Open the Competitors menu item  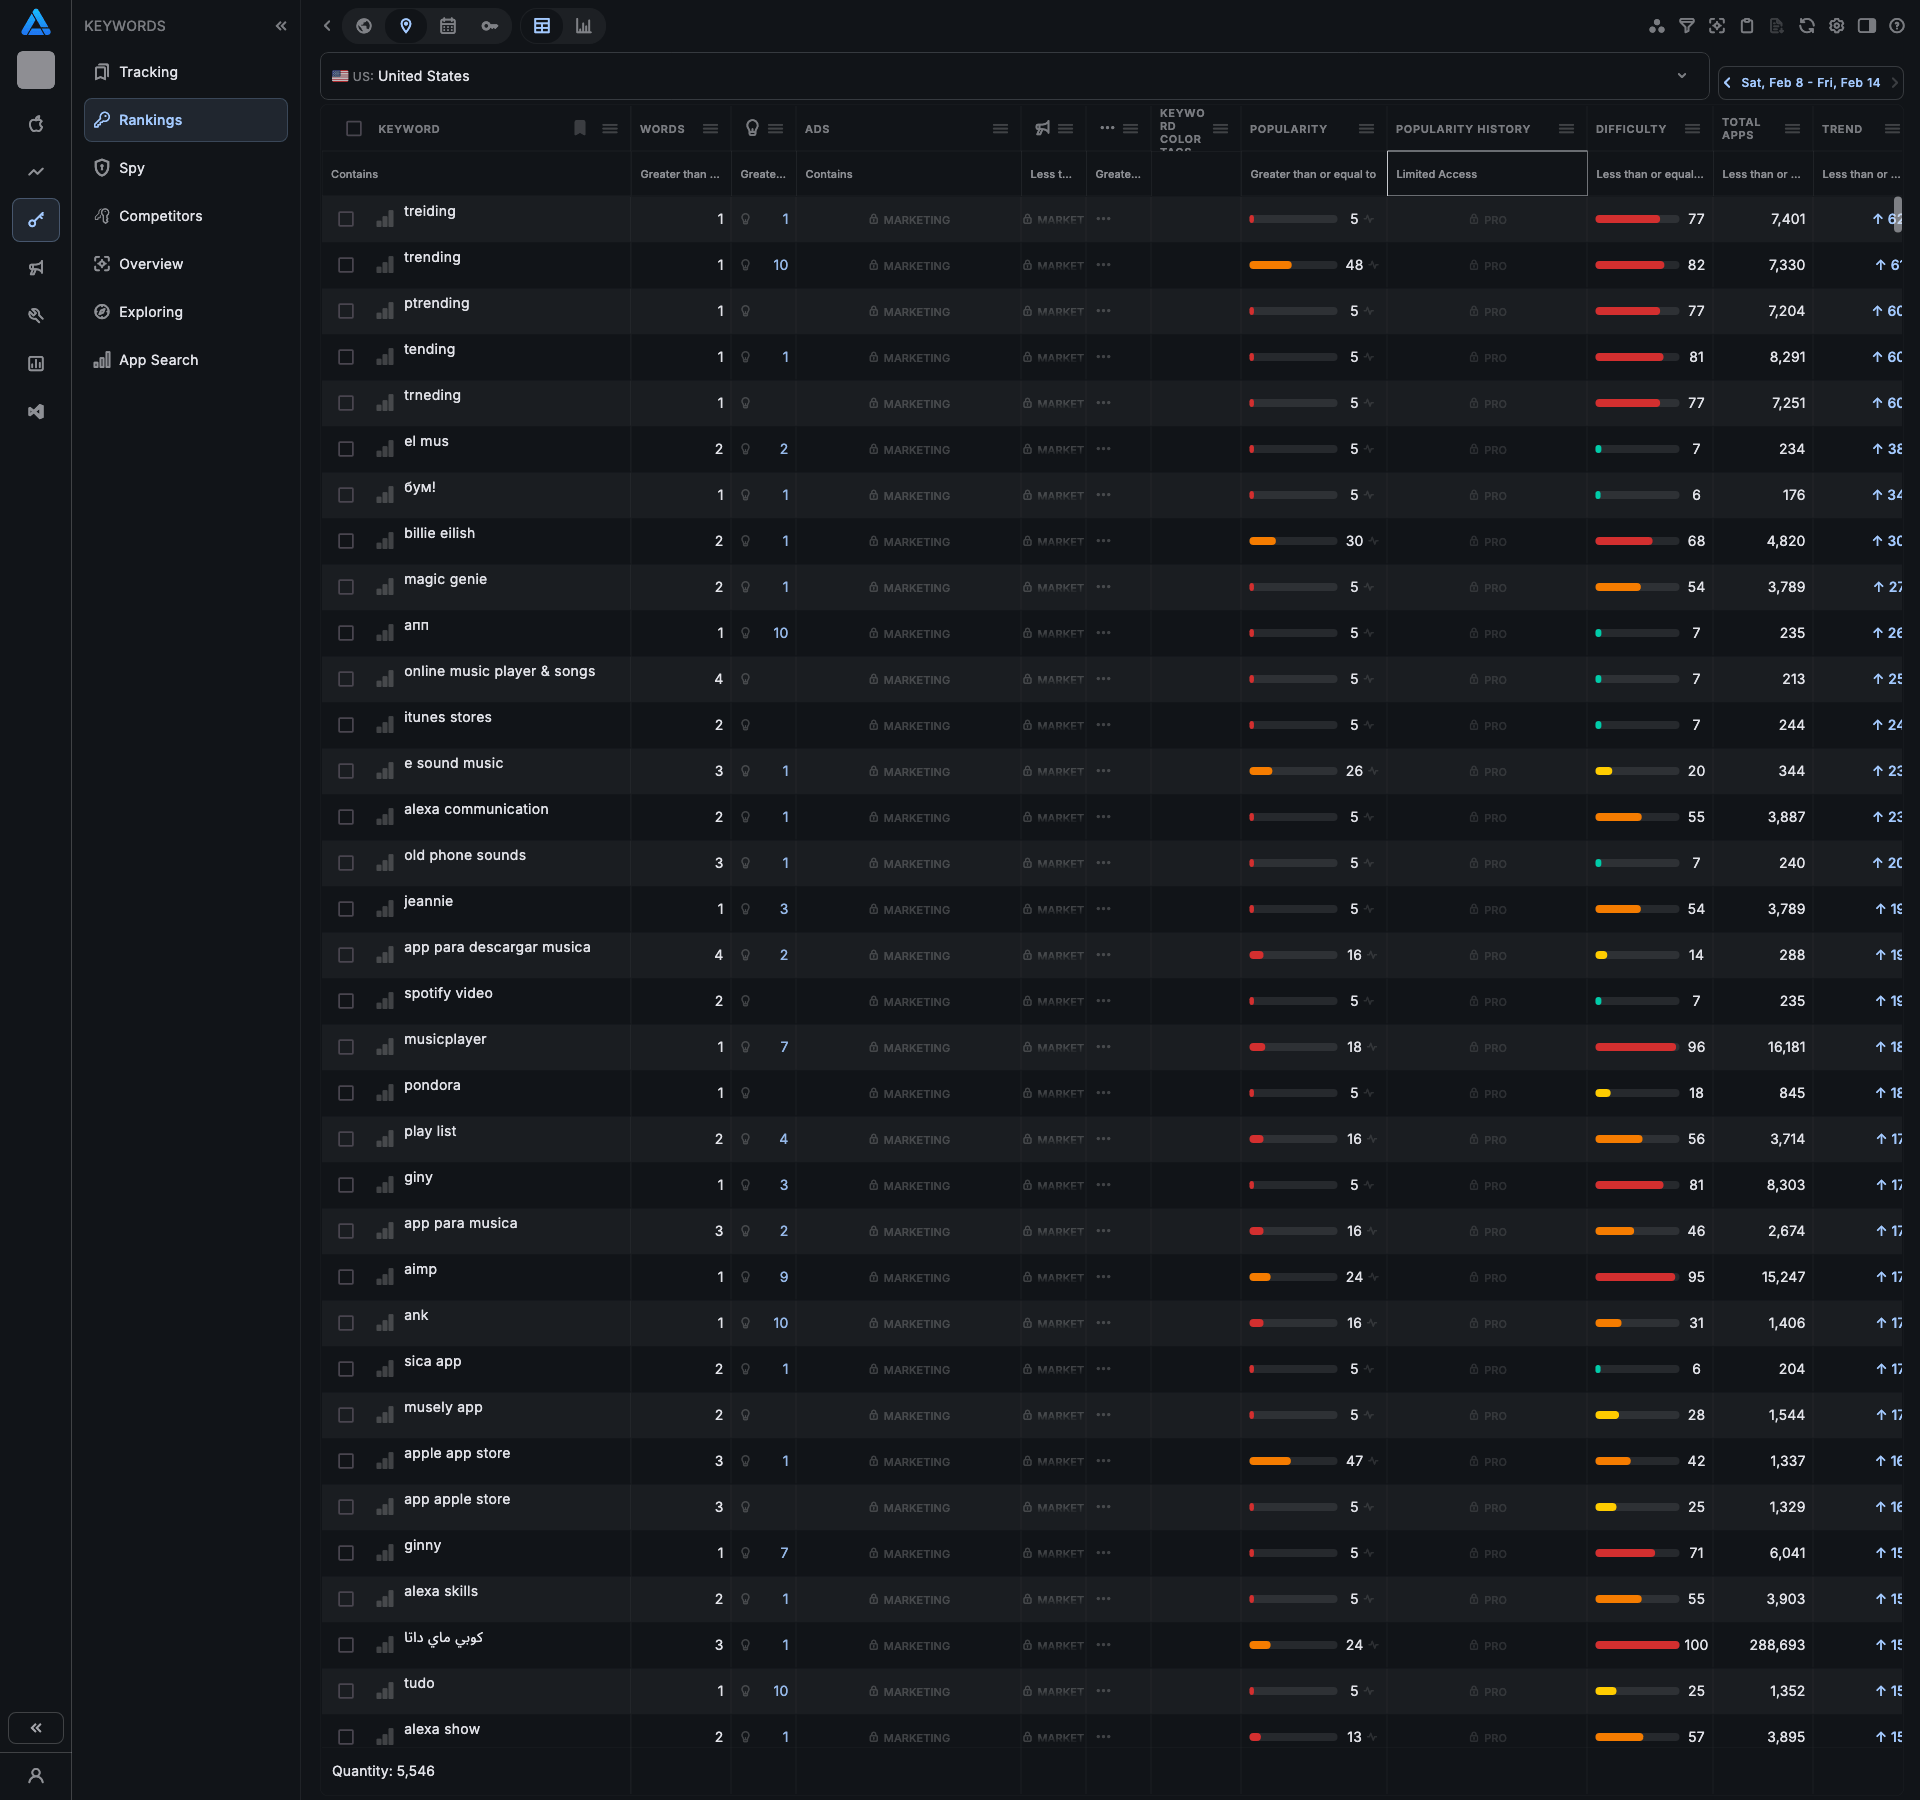(160, 216)
